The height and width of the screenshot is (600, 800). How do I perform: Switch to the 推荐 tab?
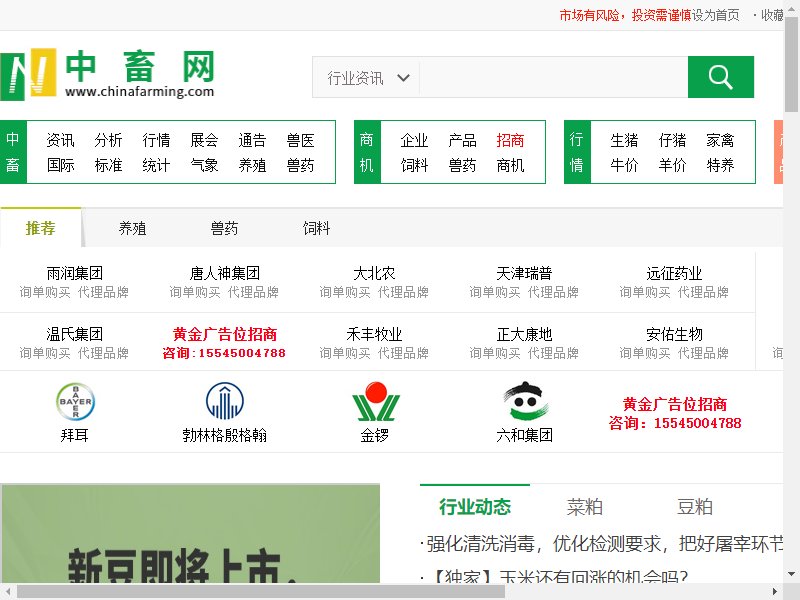[x=40, y=228]
